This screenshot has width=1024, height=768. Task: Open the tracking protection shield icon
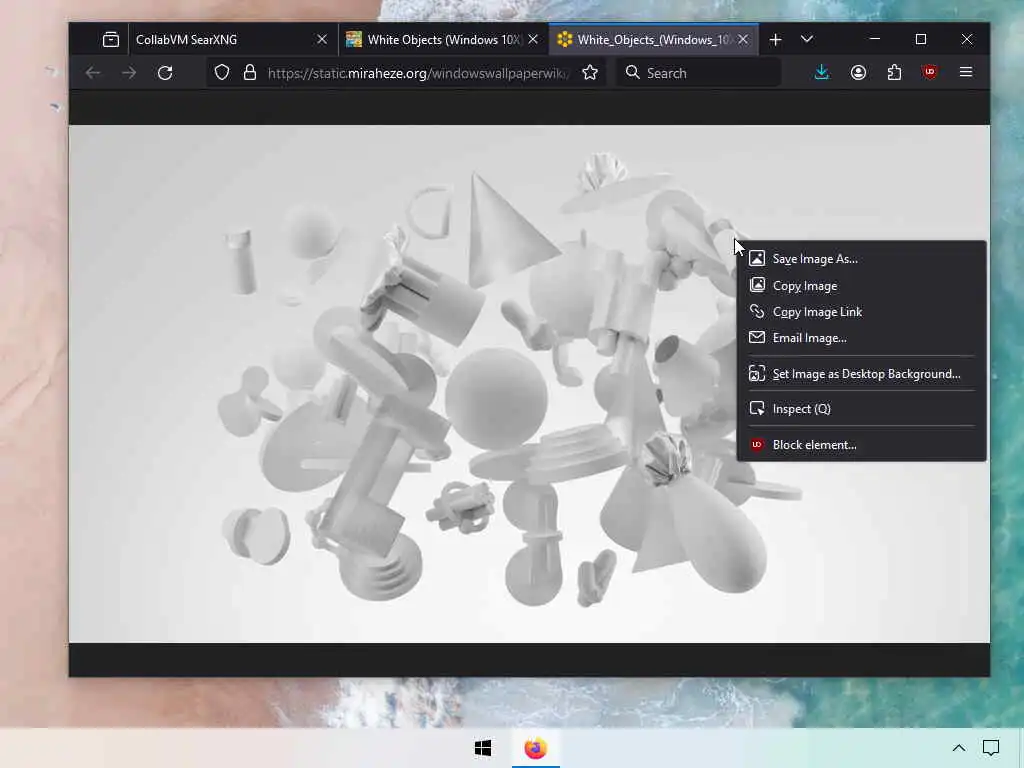222,72
